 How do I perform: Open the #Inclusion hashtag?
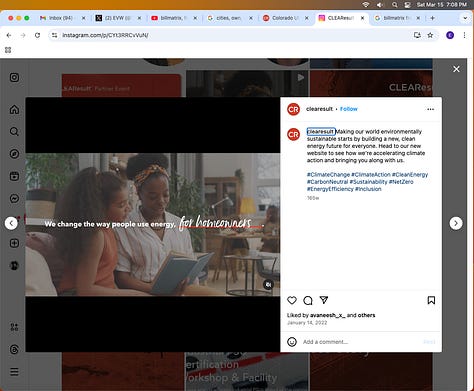[x=368, y=189]
